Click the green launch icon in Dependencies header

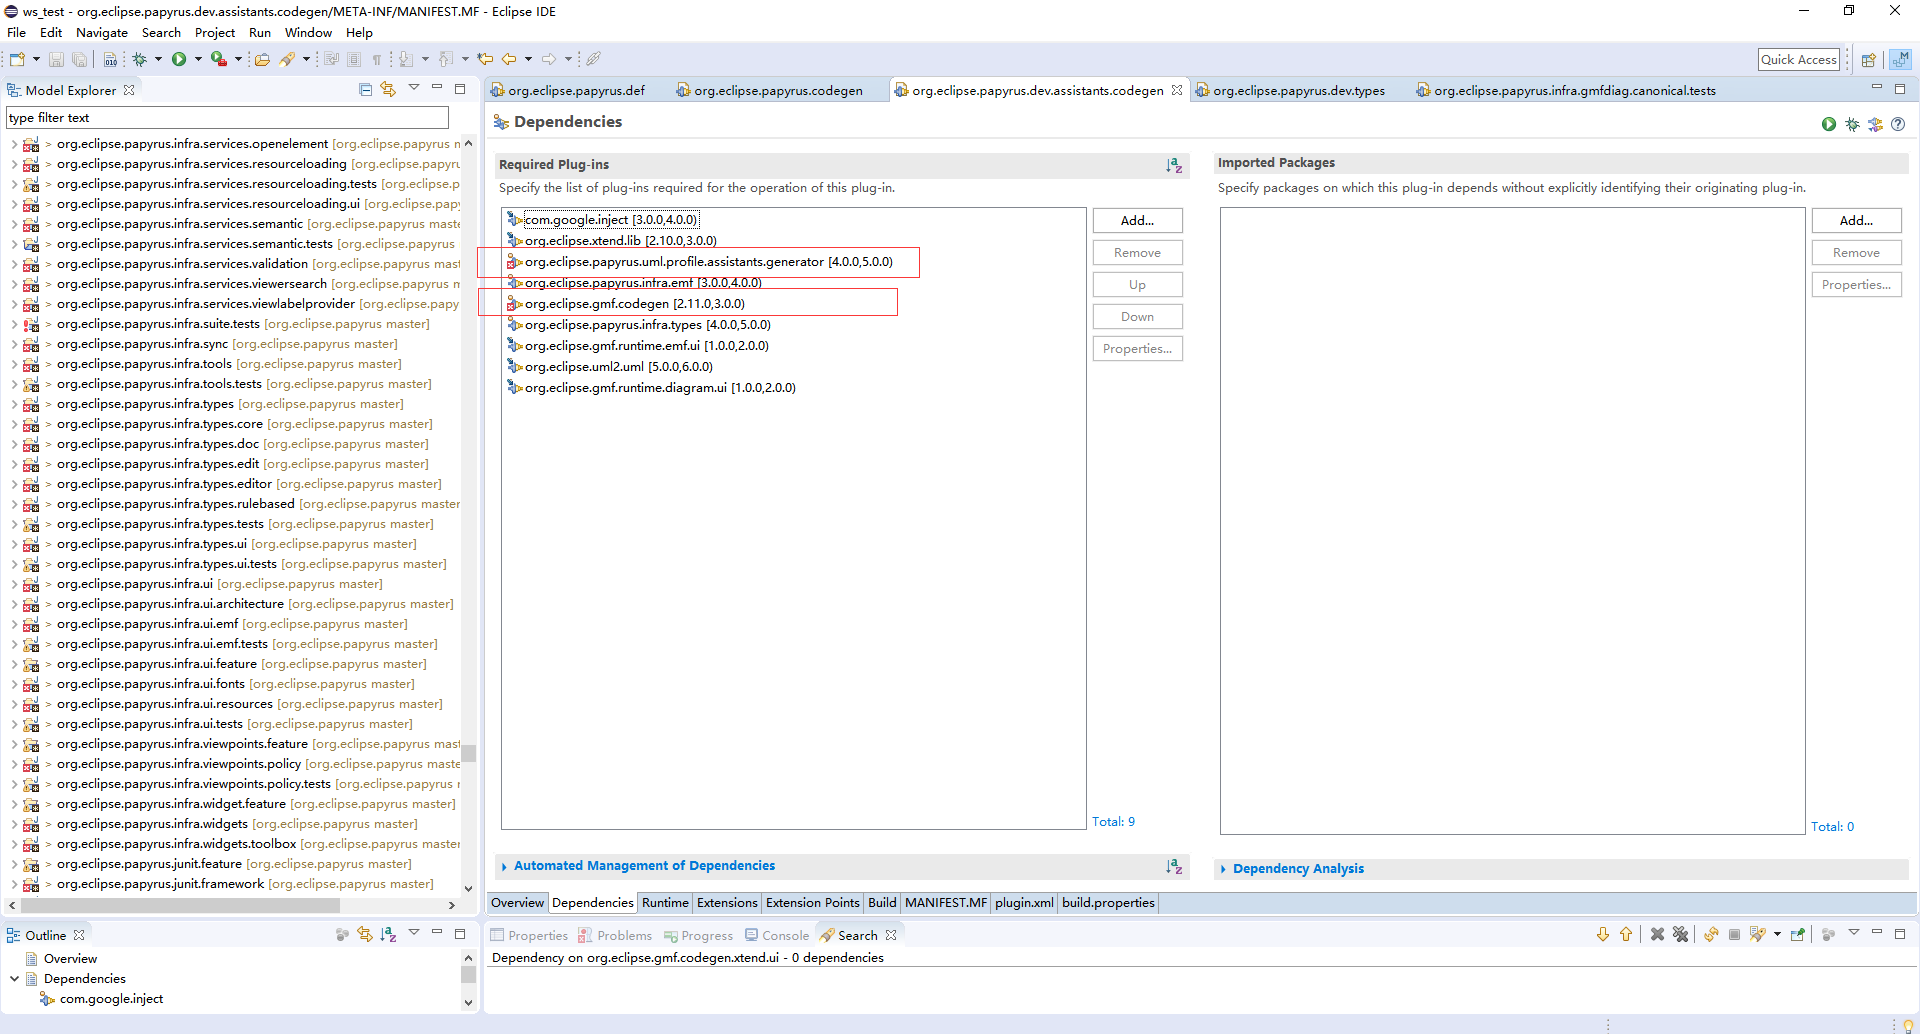coord(1829,124)
